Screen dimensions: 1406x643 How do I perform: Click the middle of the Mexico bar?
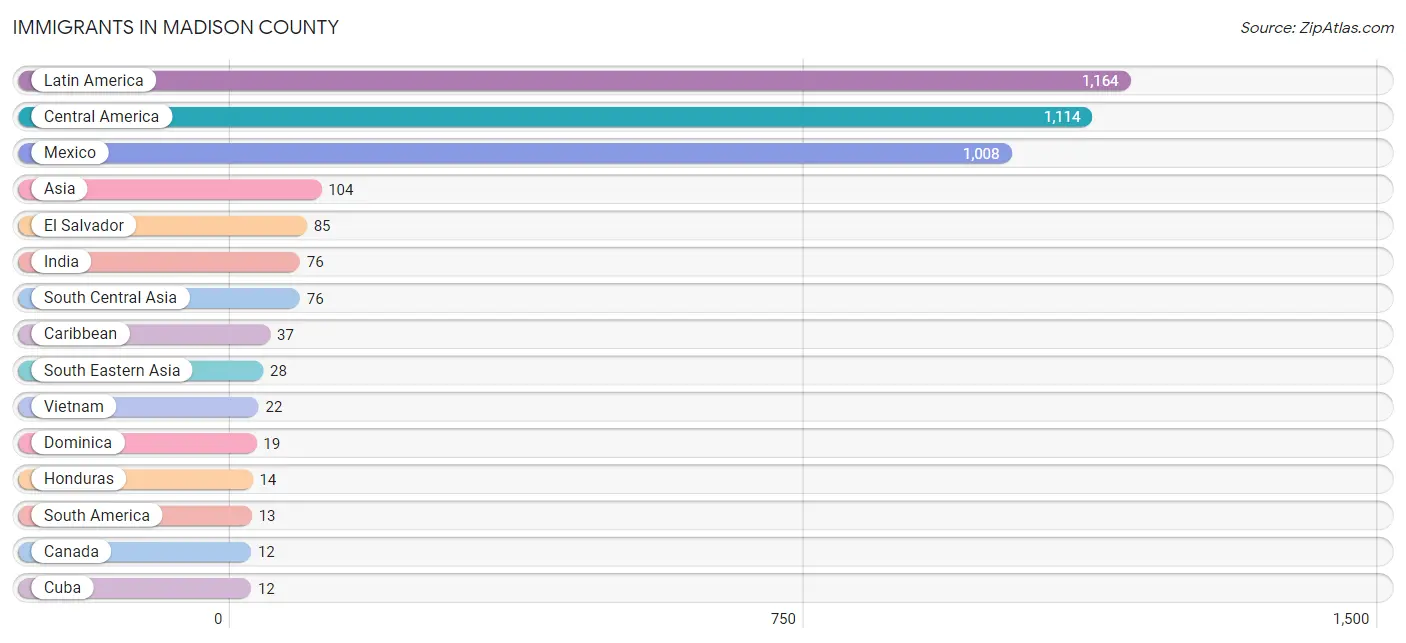pyautogui.click(x=515, y=153)
